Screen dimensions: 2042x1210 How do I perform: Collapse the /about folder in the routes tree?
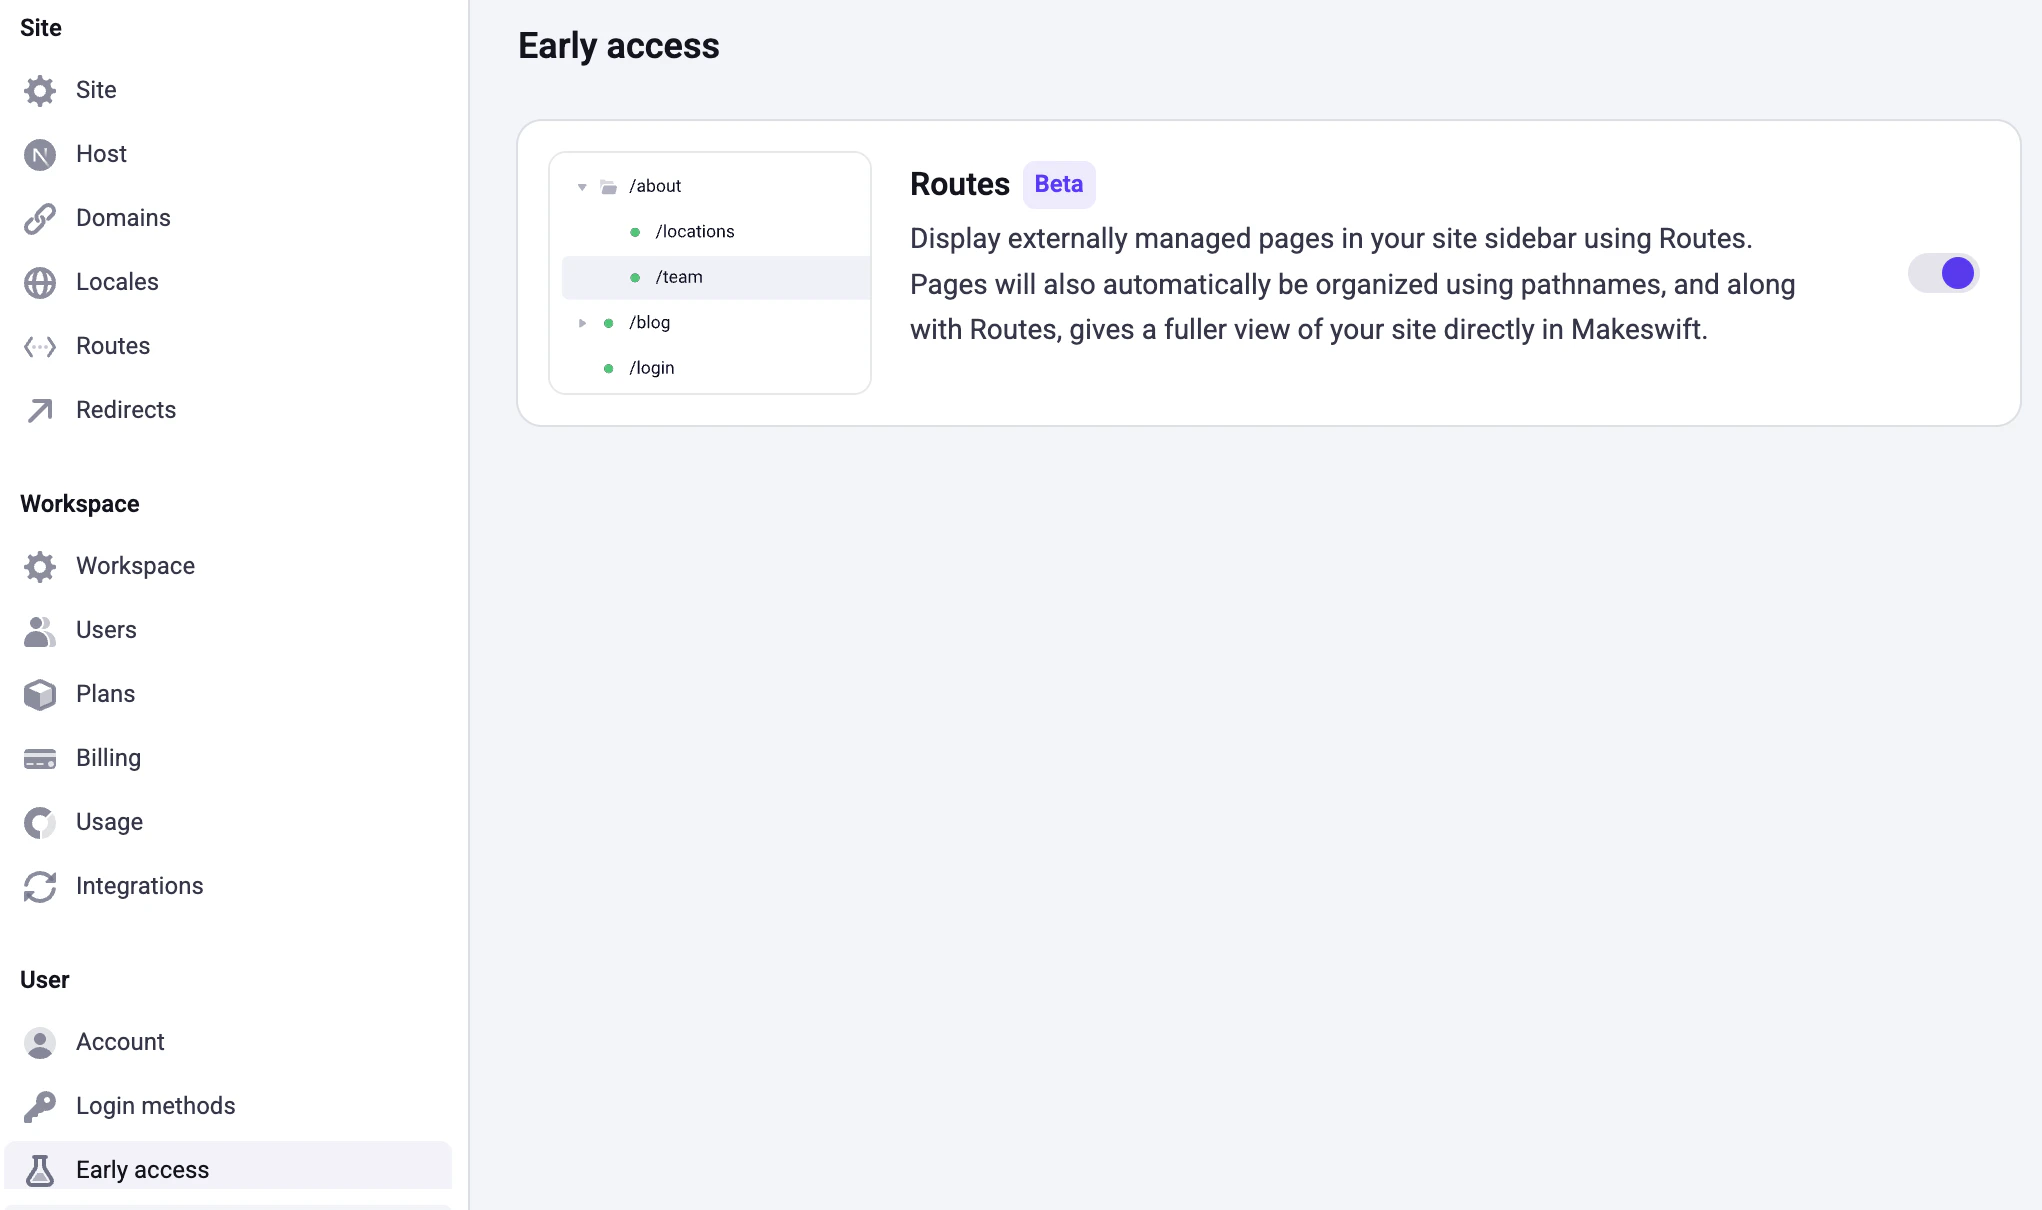[x=581, y=185]
